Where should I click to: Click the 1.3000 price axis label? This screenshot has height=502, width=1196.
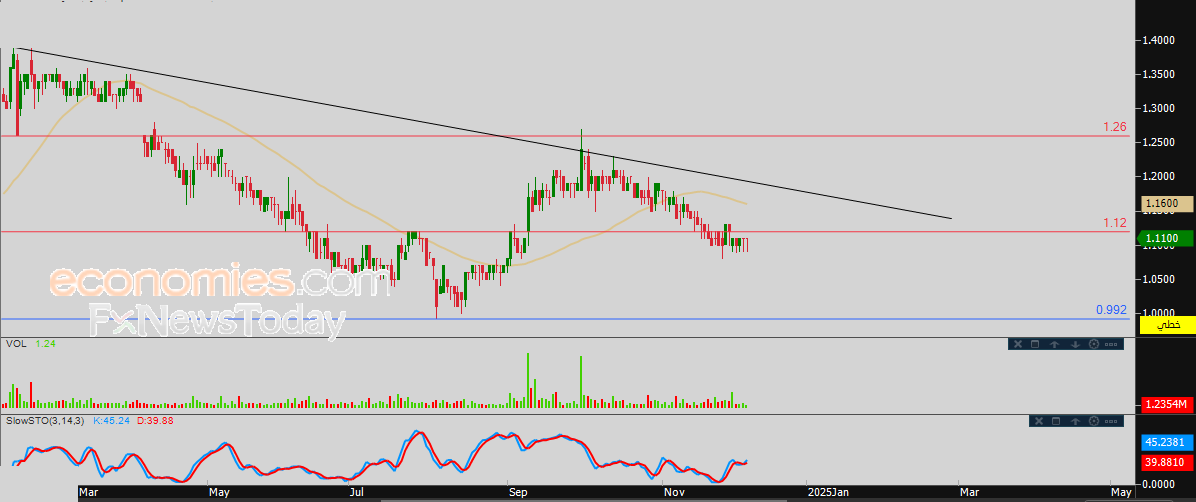tap(1158, 108)
